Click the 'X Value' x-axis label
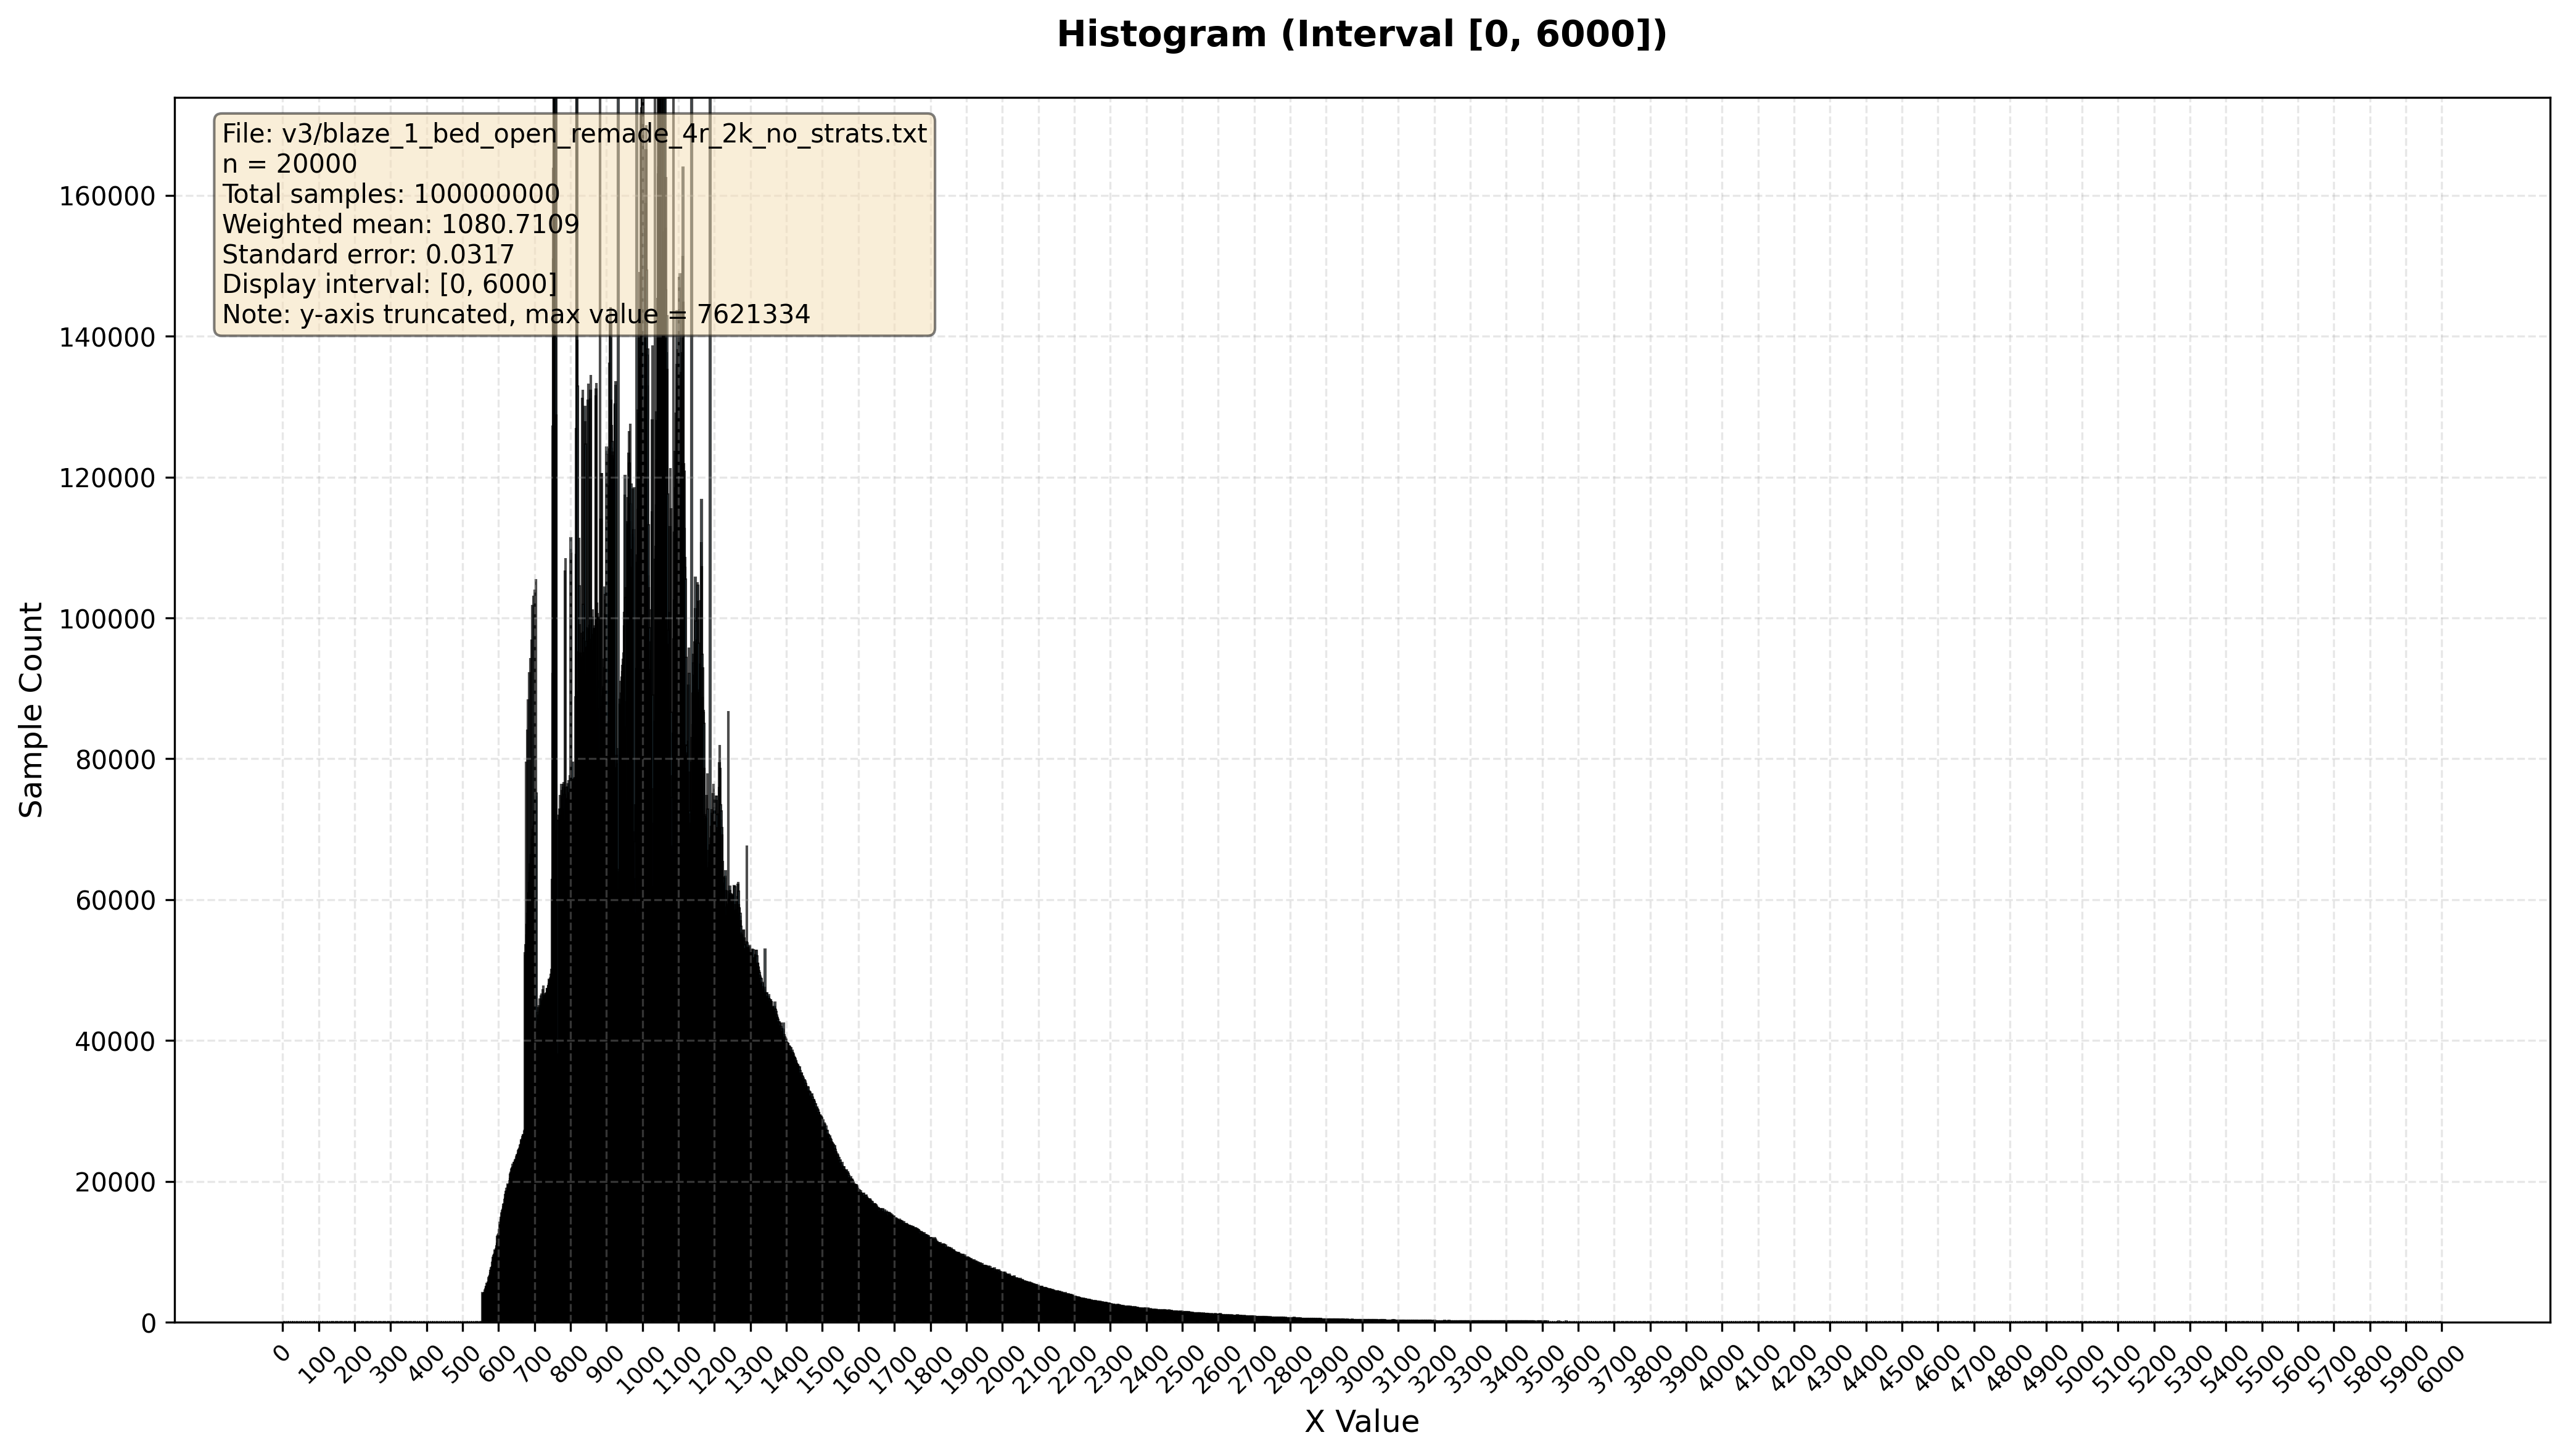Image resolution: width=2568 pixels, height=1456 pixels. tap(1361, 1422)
